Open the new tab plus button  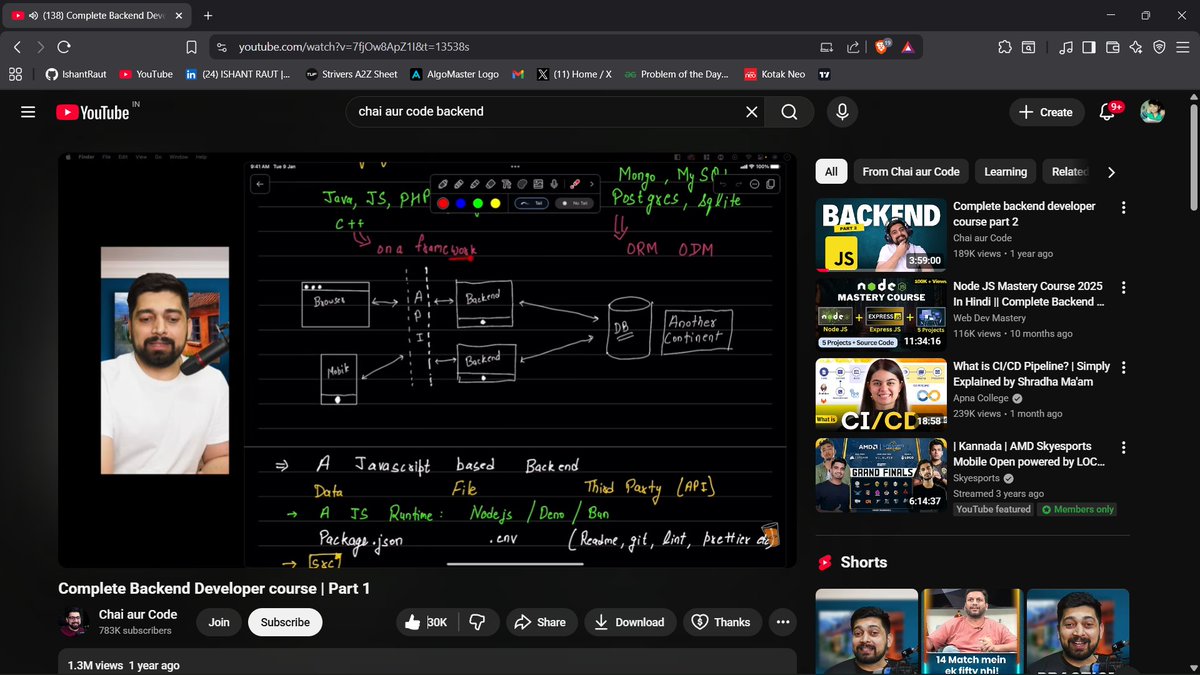208,15
